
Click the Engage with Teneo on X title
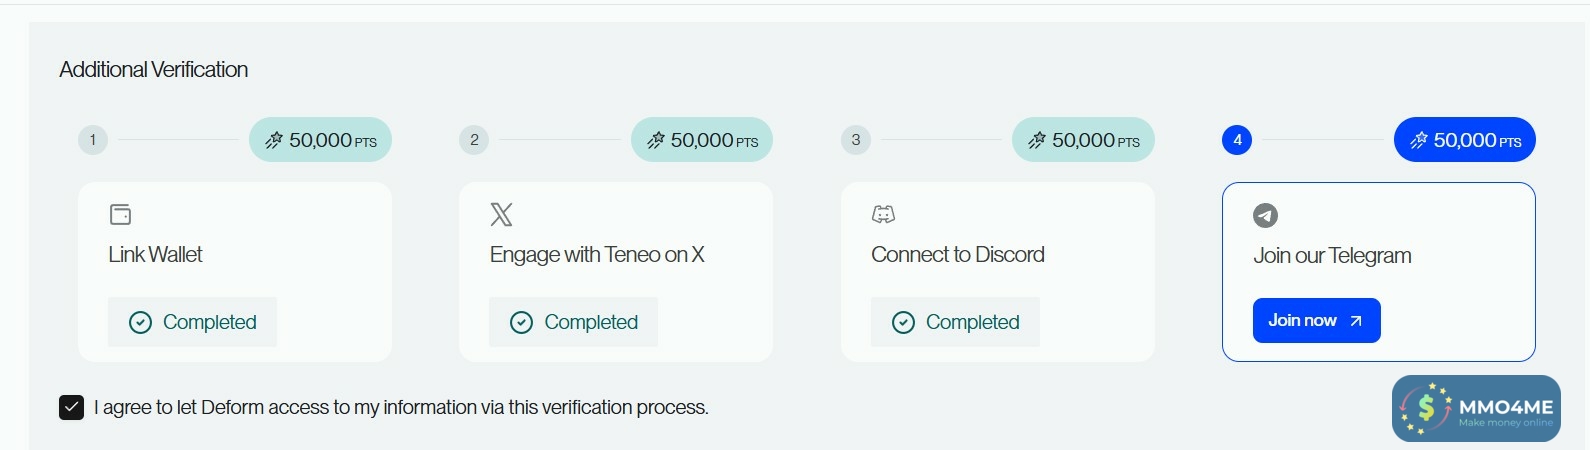[x=597, y=255]
